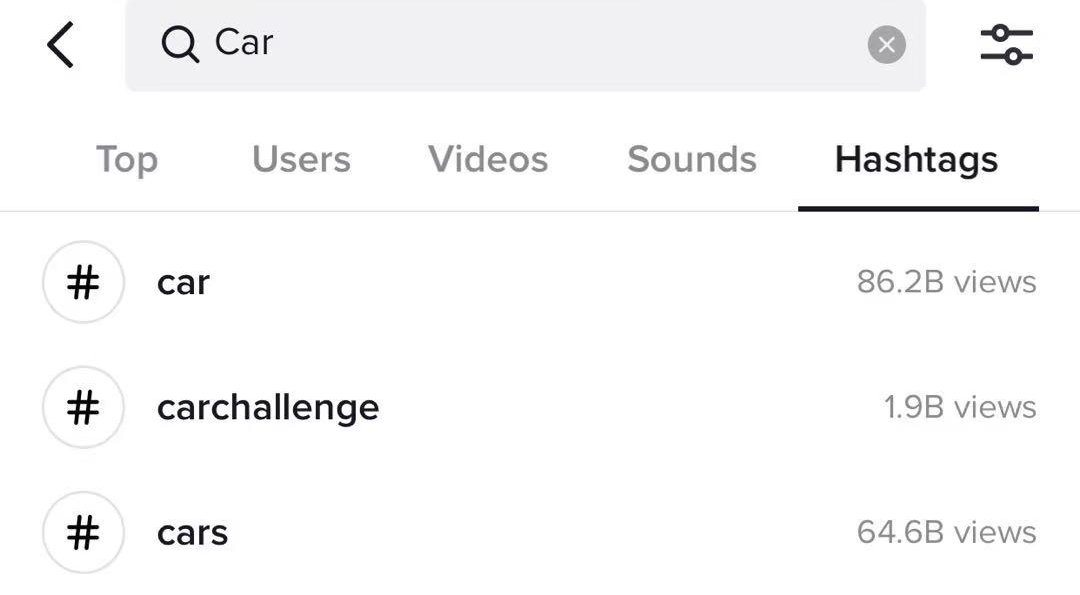Tap the 86.2B views label

pos(946,282)
